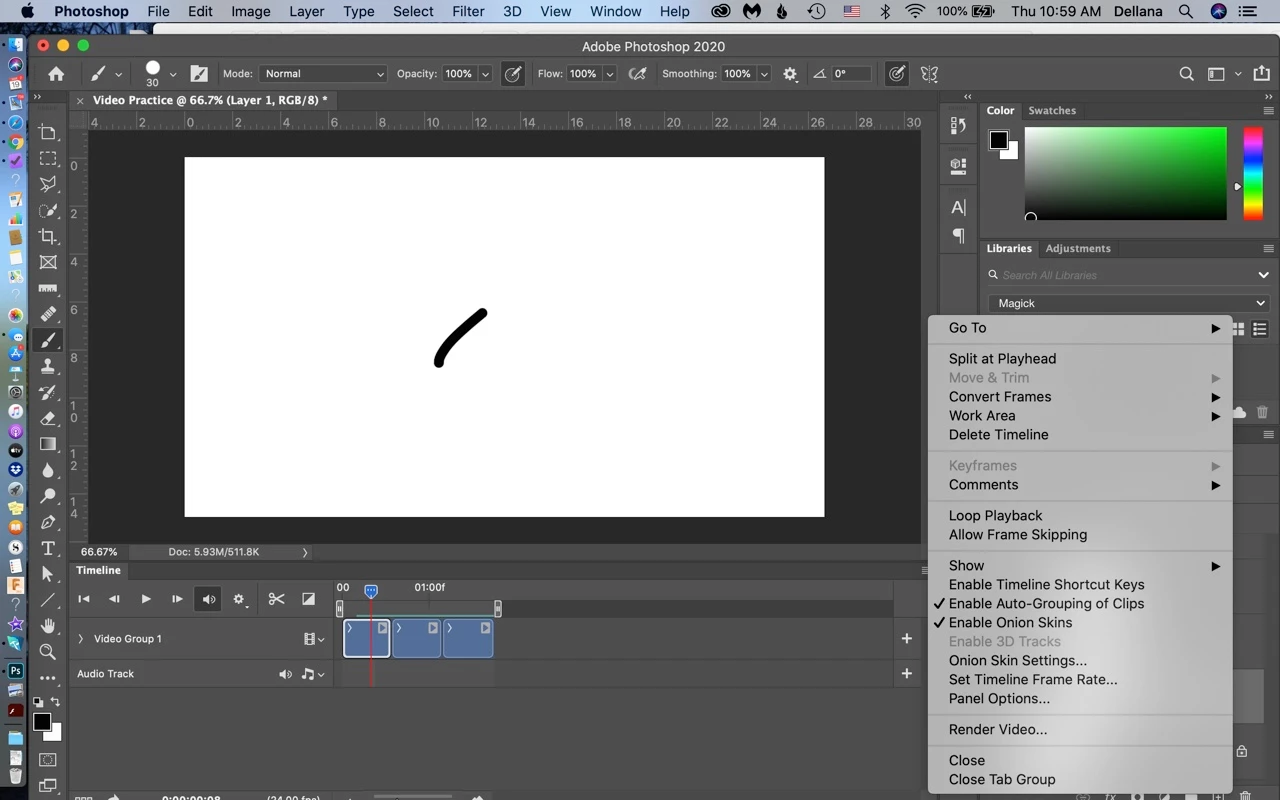Open the blend Mode dropdown
The height and width of the screenshot is (800, 1280).
tap(323, 74)
